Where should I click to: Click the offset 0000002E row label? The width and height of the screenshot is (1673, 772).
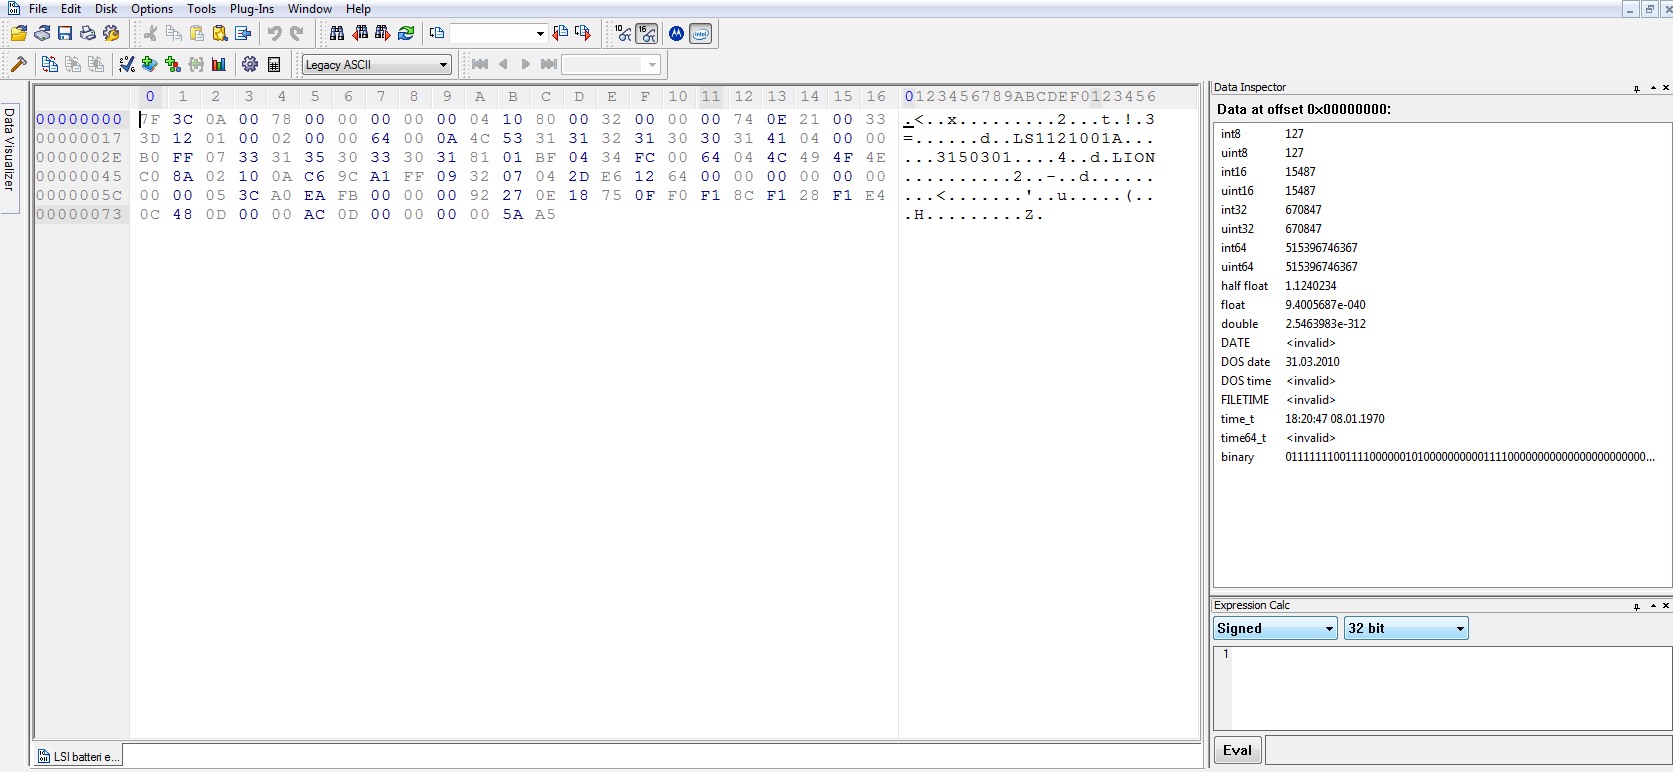pyautogui.click(x=79, y=157)
